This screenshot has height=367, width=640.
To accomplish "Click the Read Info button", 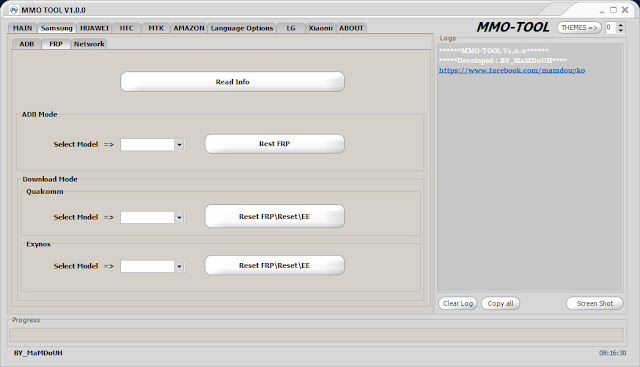I will coord(232,82).
